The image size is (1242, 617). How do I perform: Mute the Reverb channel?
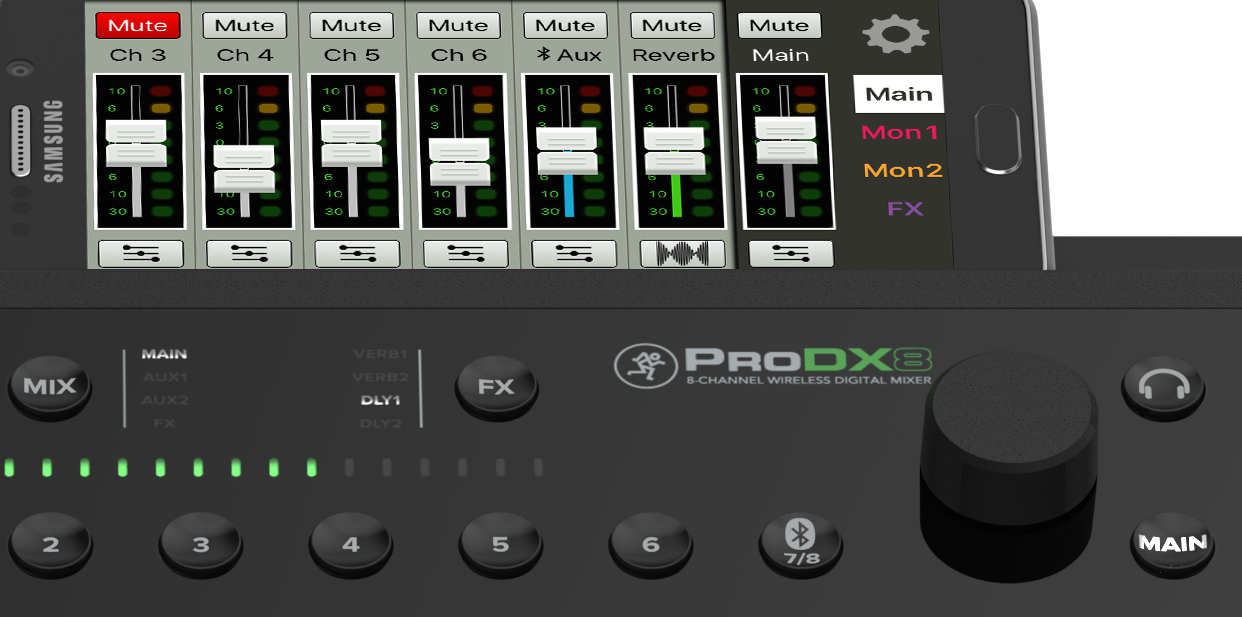[x=672, y=25]
